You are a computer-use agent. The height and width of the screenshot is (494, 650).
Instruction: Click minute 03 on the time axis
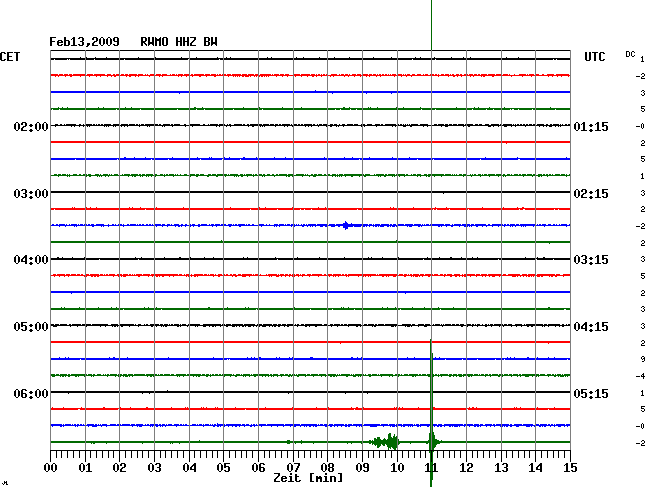[x=154, y=468]
